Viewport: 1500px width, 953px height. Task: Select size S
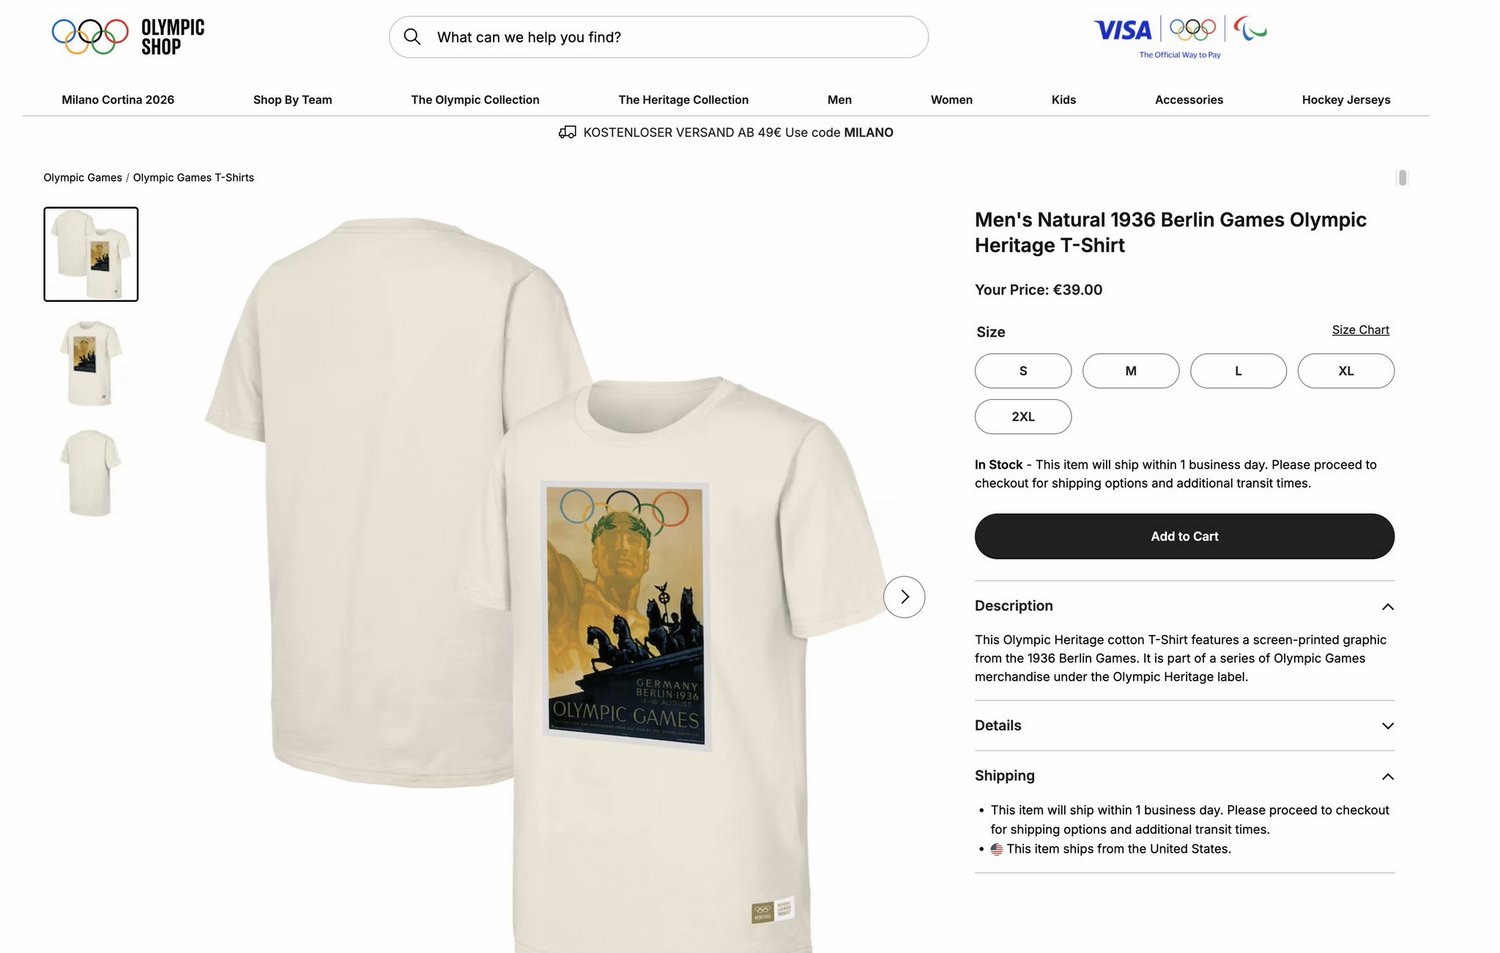(1023, 371)
